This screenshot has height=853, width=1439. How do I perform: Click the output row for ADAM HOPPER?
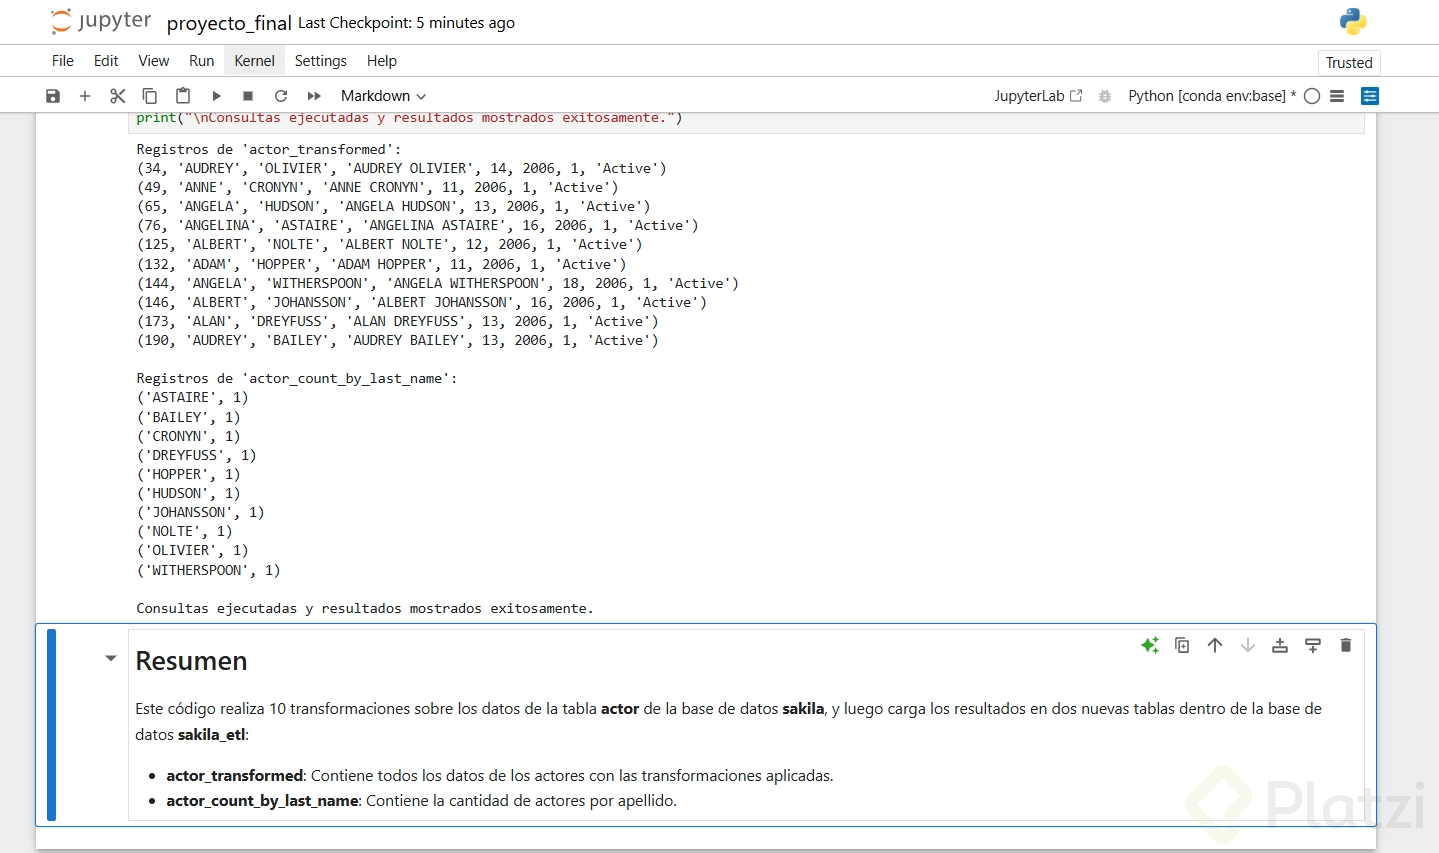click(x=382, y=265)
